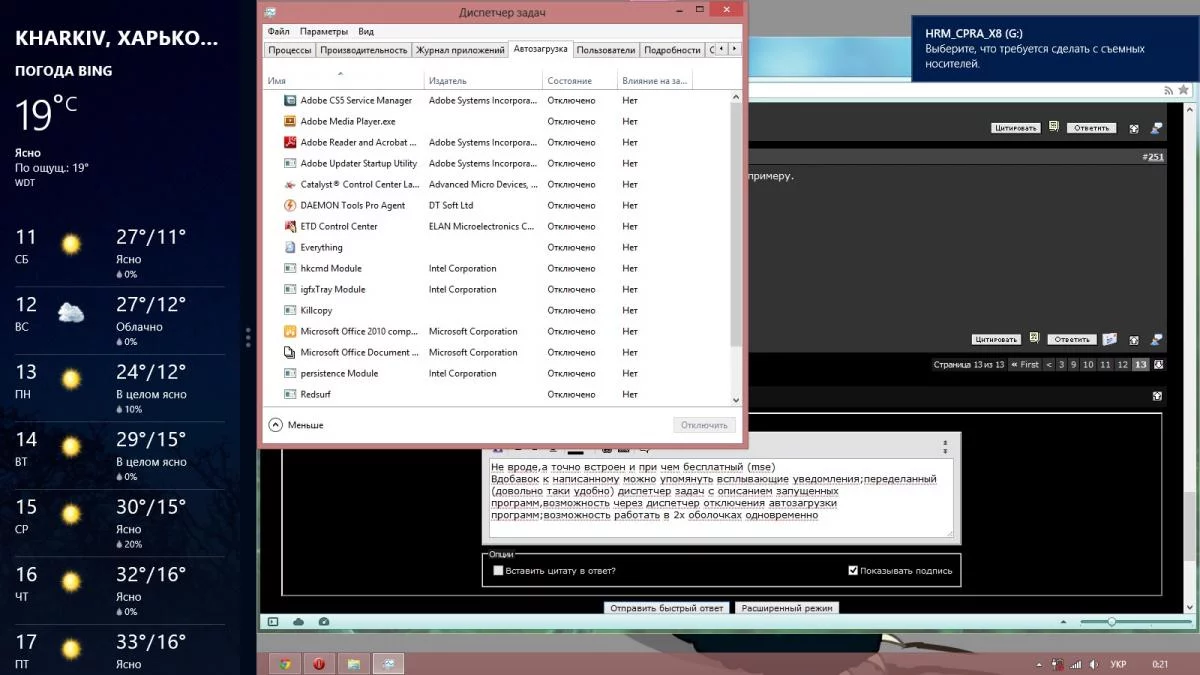Click Adobe Media Player.exe icon

pos(290,121)
